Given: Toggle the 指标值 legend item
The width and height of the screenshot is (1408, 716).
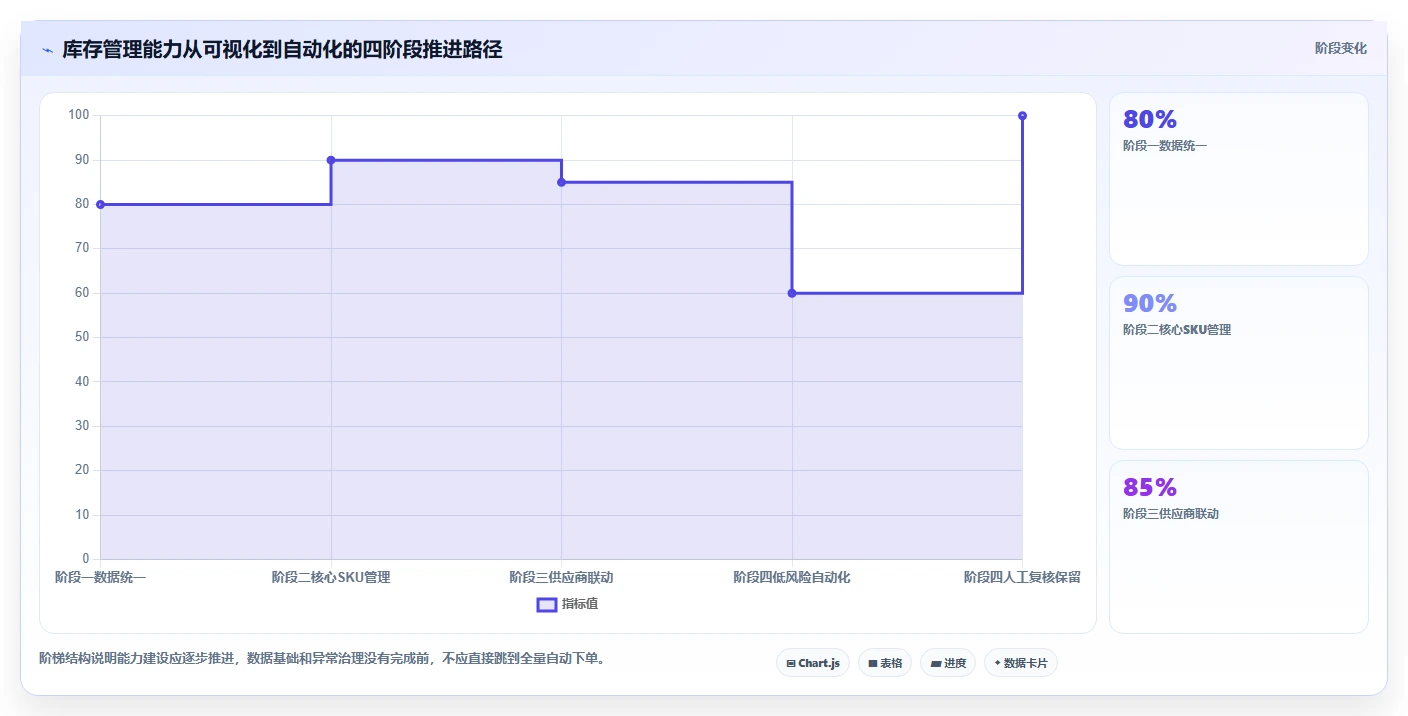Looking at the screenshot, I should coord(567,604).
